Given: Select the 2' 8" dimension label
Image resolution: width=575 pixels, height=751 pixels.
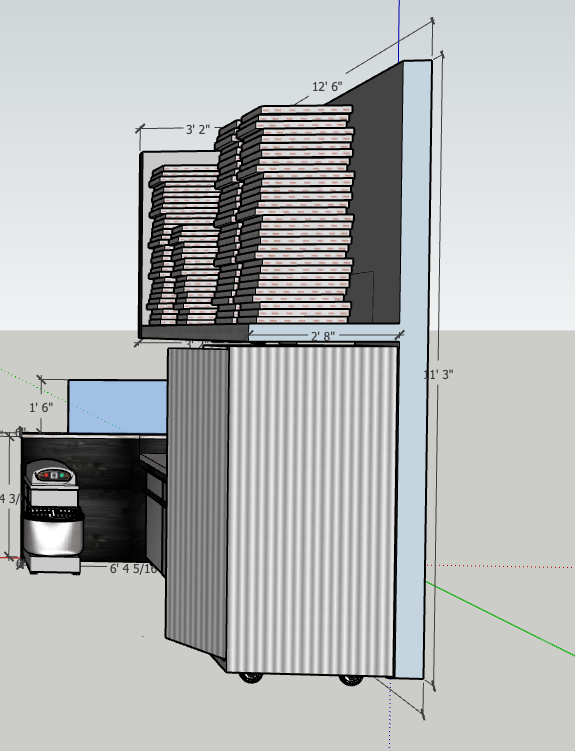Looking at the screenshot, I should pos(323,336).
